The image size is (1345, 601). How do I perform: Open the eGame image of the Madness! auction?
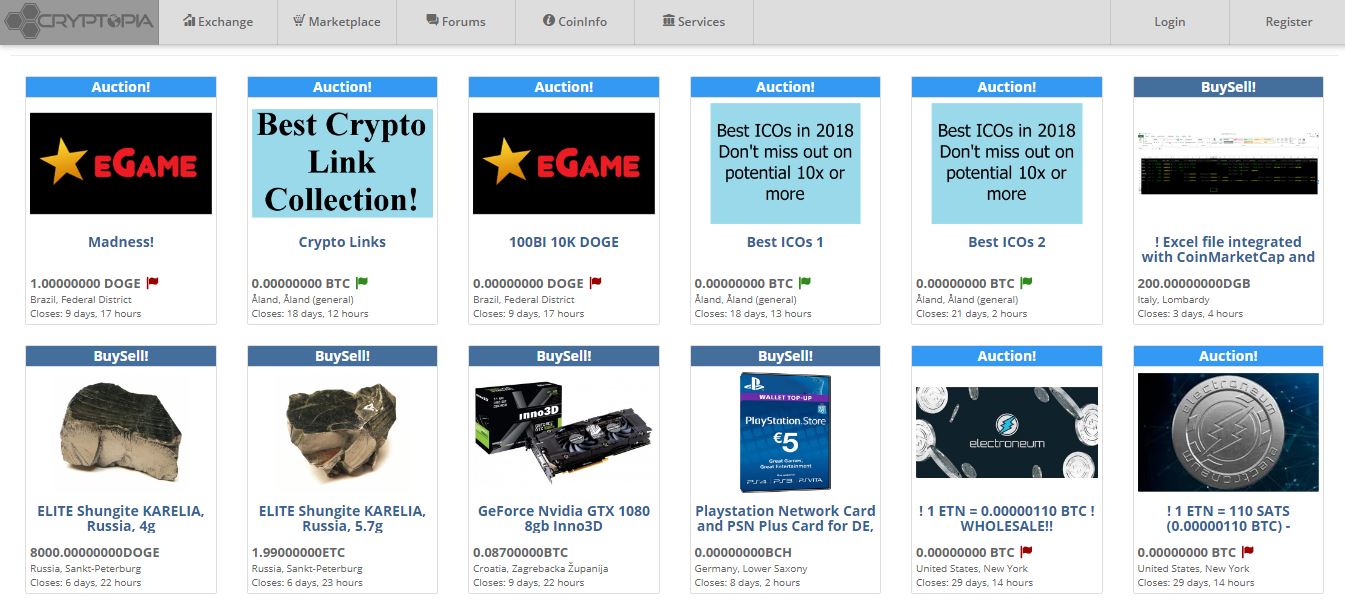click(121, 163)
